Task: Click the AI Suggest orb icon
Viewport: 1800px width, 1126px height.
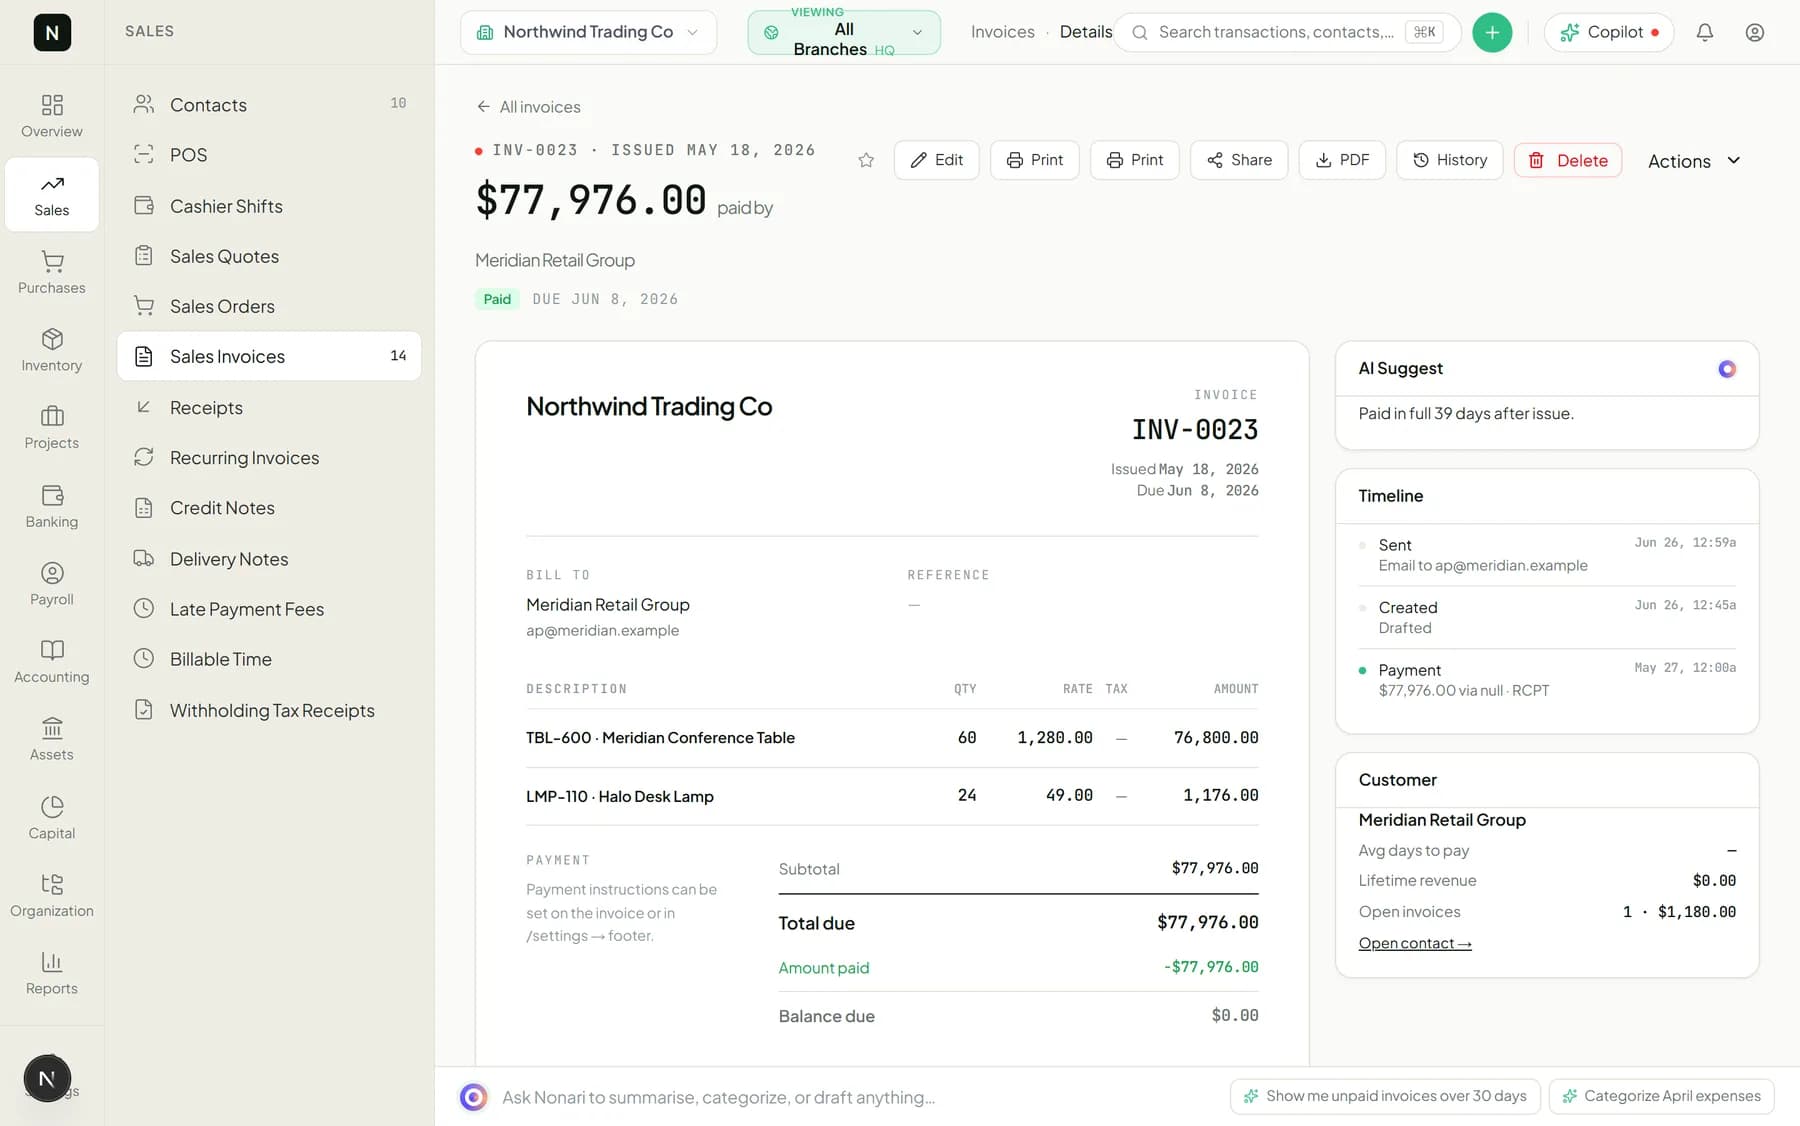Action: point(1727,369)
